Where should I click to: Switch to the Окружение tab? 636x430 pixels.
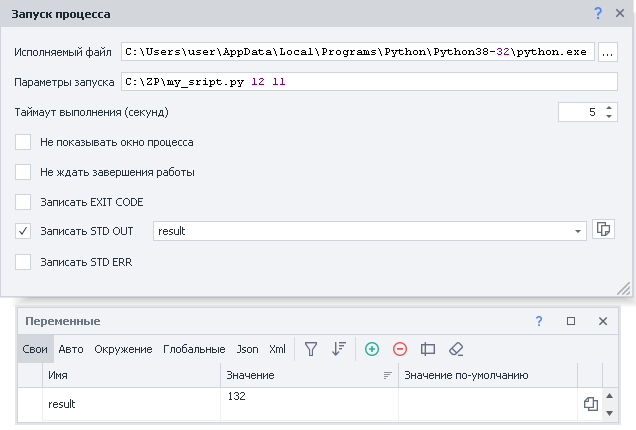(123, 349)
